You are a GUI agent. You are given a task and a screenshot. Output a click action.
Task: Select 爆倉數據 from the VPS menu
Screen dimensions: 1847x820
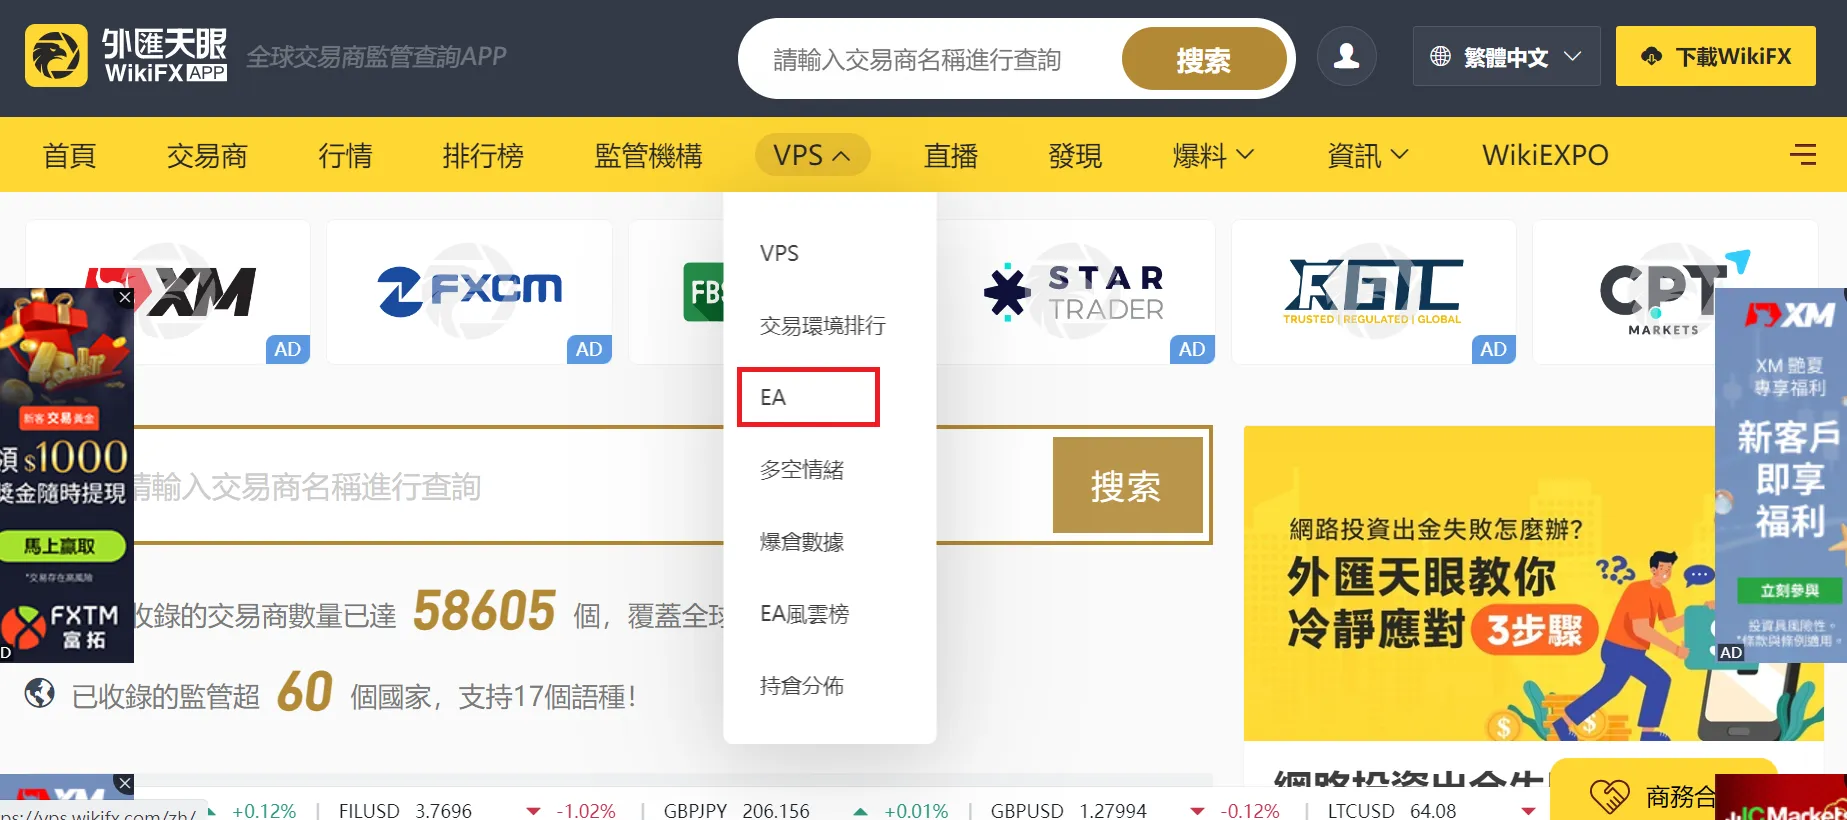pos(801,541)
